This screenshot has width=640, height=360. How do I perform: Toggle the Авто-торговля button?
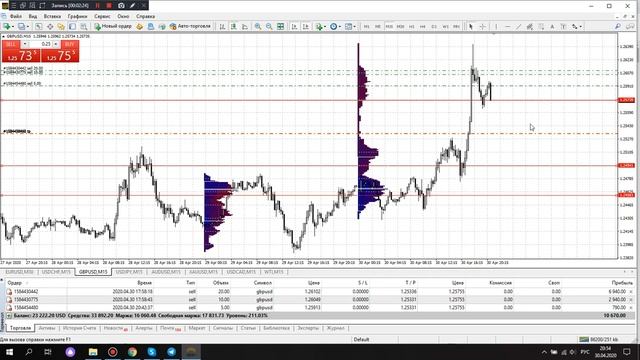pos(190,26)
